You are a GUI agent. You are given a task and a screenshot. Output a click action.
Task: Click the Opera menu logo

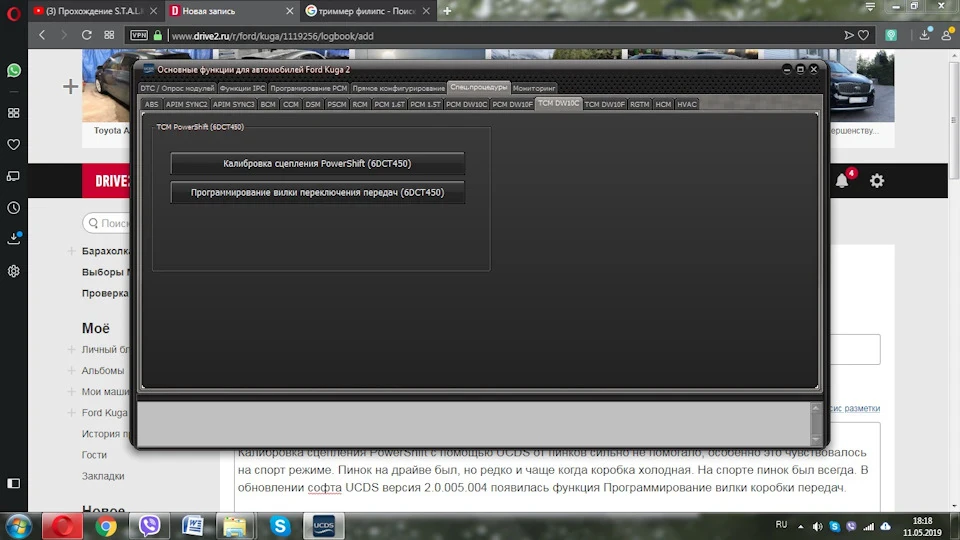point(13,13)
